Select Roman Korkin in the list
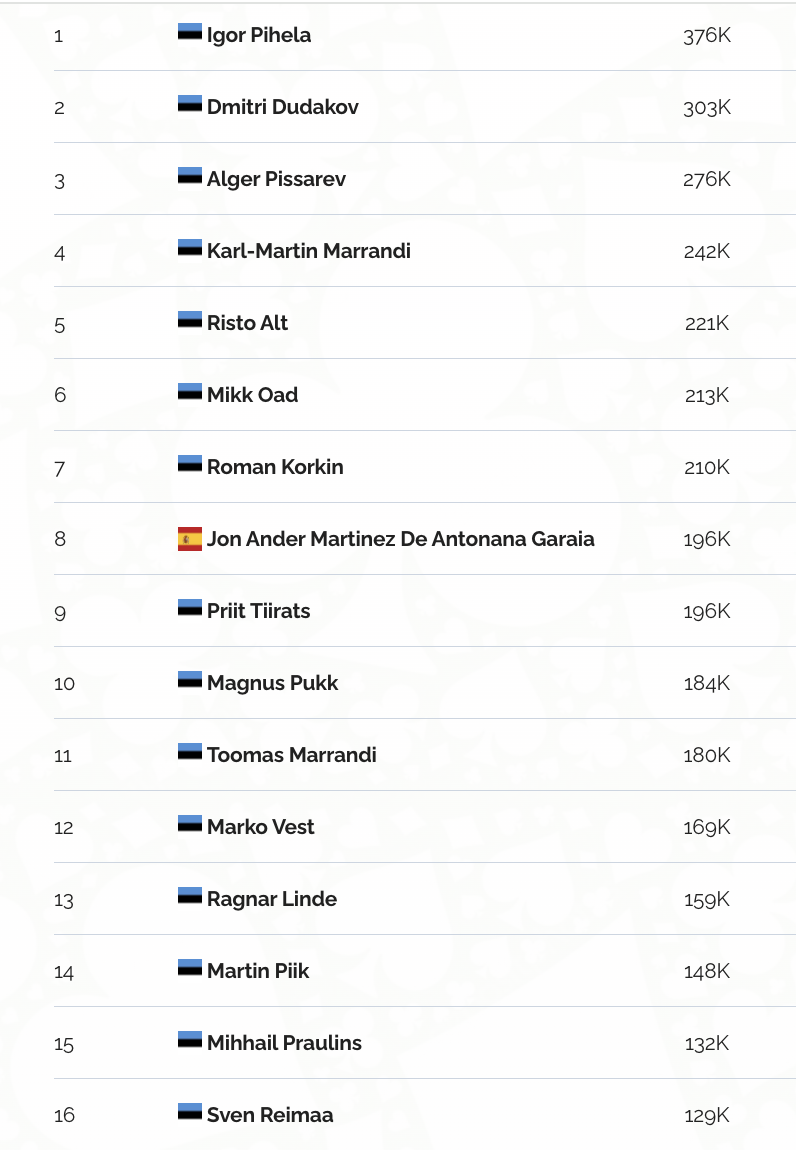Image resolution: width=796 pixels, height=1150 pixels. pyautogui.click(x=275, y=467)
